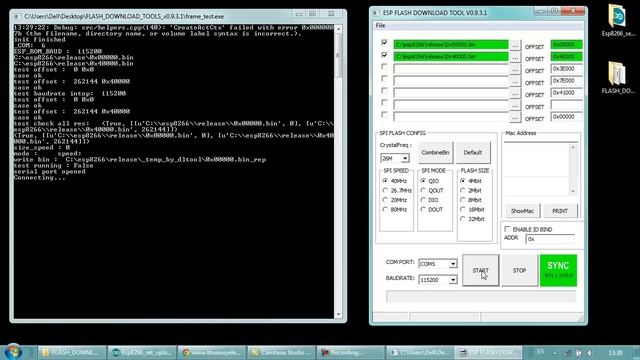
Task: Switch to Esp8266_set_upla... Arduino taskbar item
Action: point(142,352)
